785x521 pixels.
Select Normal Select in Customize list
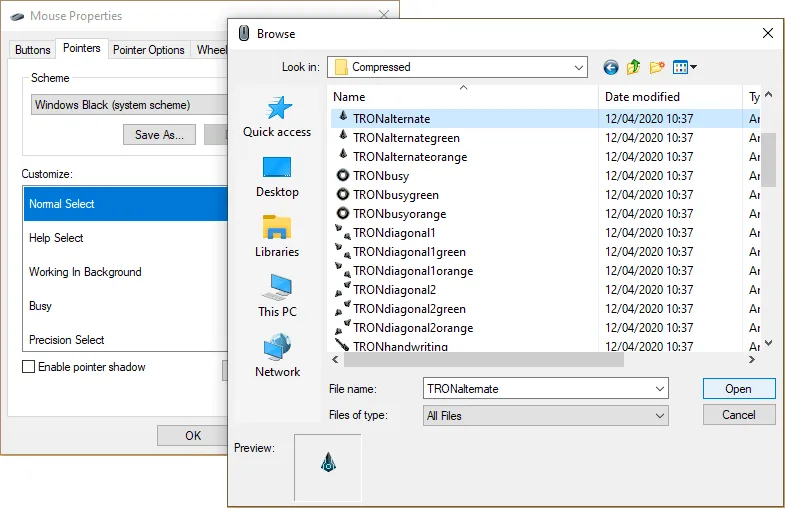coord(126,204)
